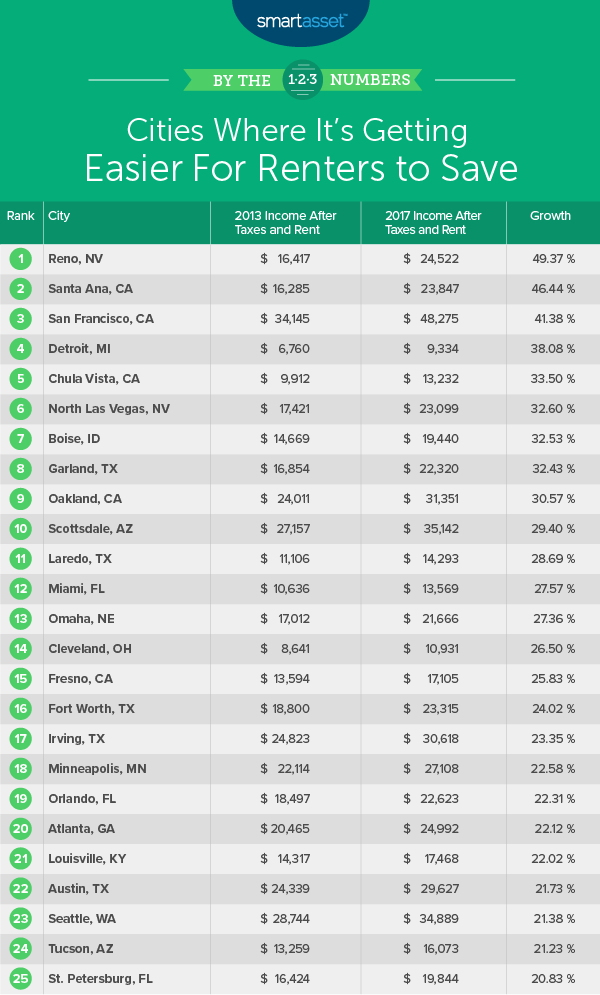Click the City column header
The height and width of the screenshot is (995, 600).
[x=59, y=216]
